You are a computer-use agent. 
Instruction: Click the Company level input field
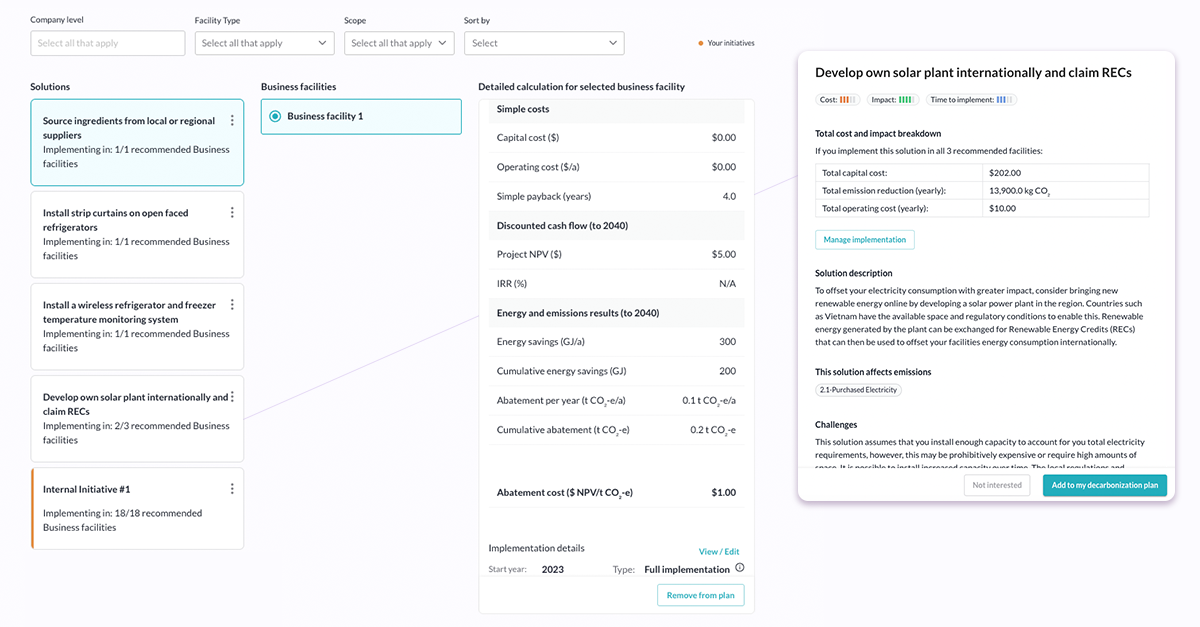coord(108,43)
